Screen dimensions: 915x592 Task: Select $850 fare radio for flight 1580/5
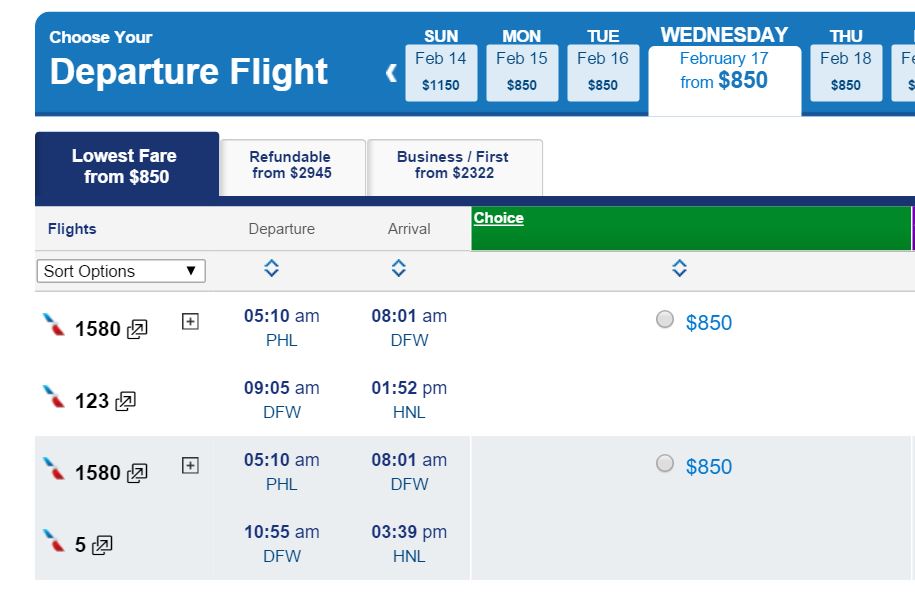point(665,464)
